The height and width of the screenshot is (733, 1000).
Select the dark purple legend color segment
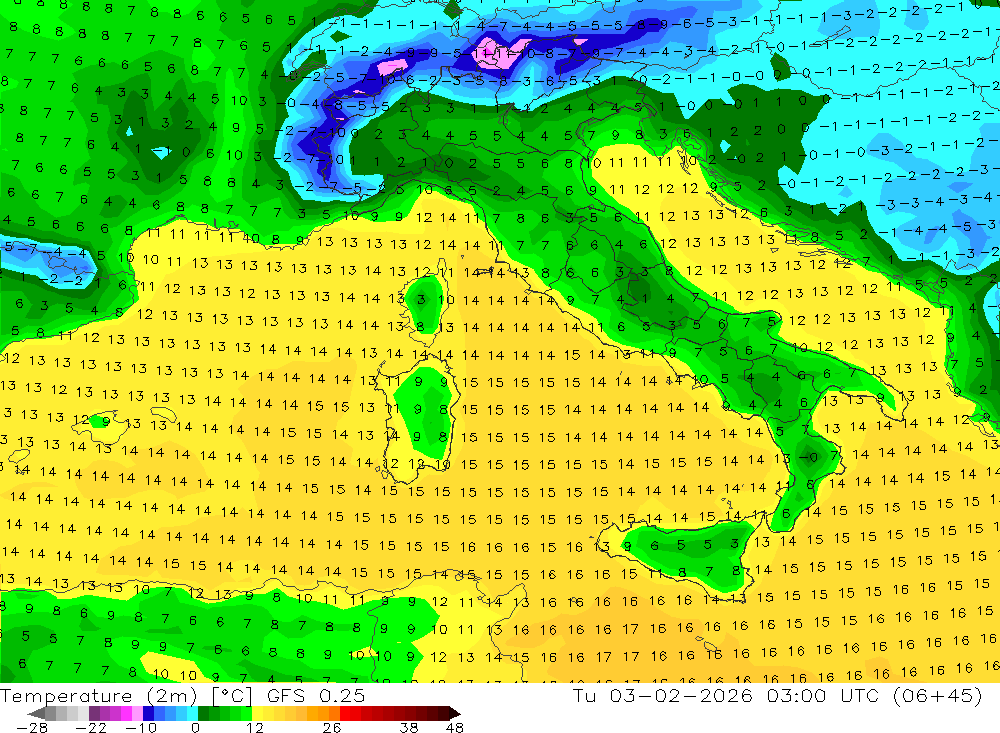[94, 713]
